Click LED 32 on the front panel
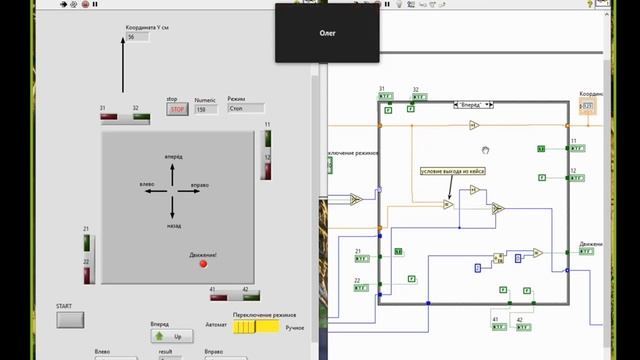This screenshot has height=360, width=640. (x=142, y=117)
